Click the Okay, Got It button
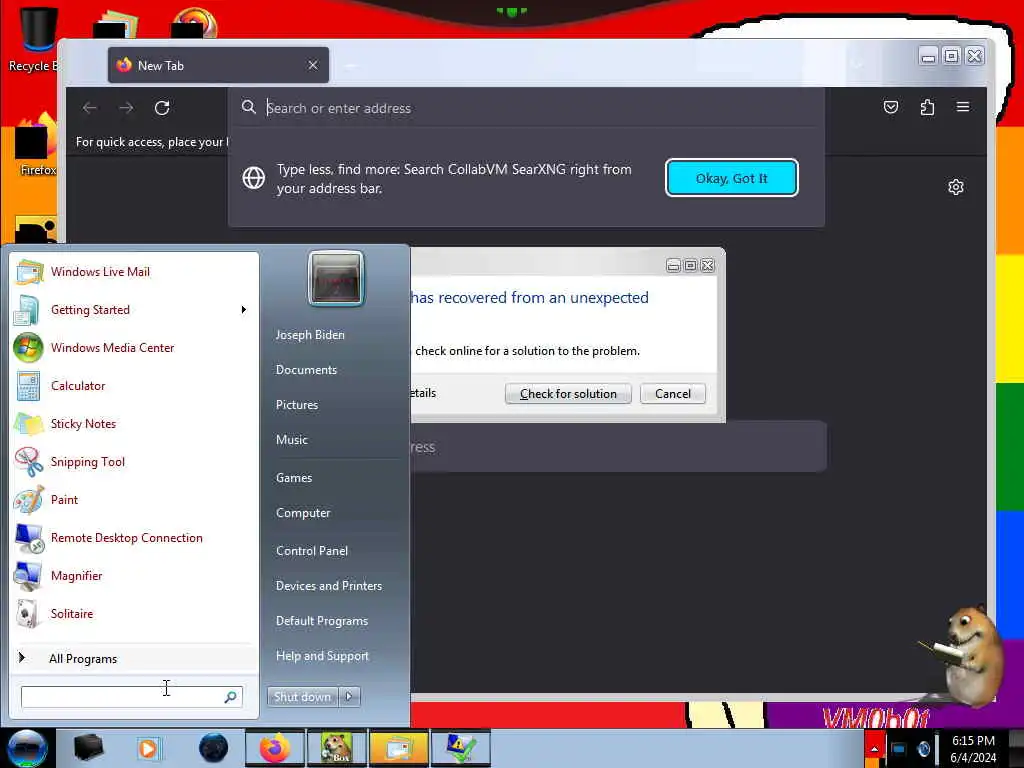 731,178
